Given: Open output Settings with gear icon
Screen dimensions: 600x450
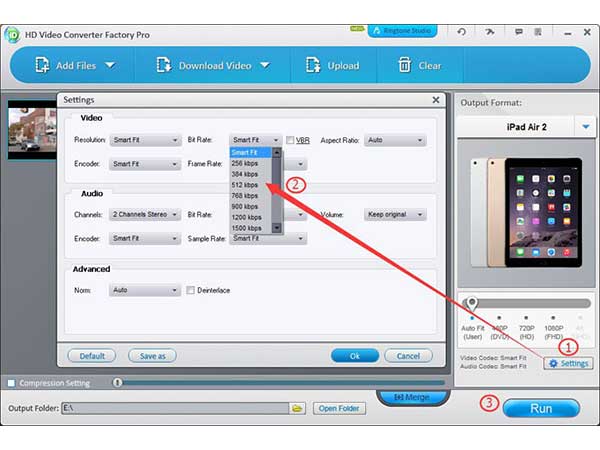Looking at the screenshot, I should point(568,363).
